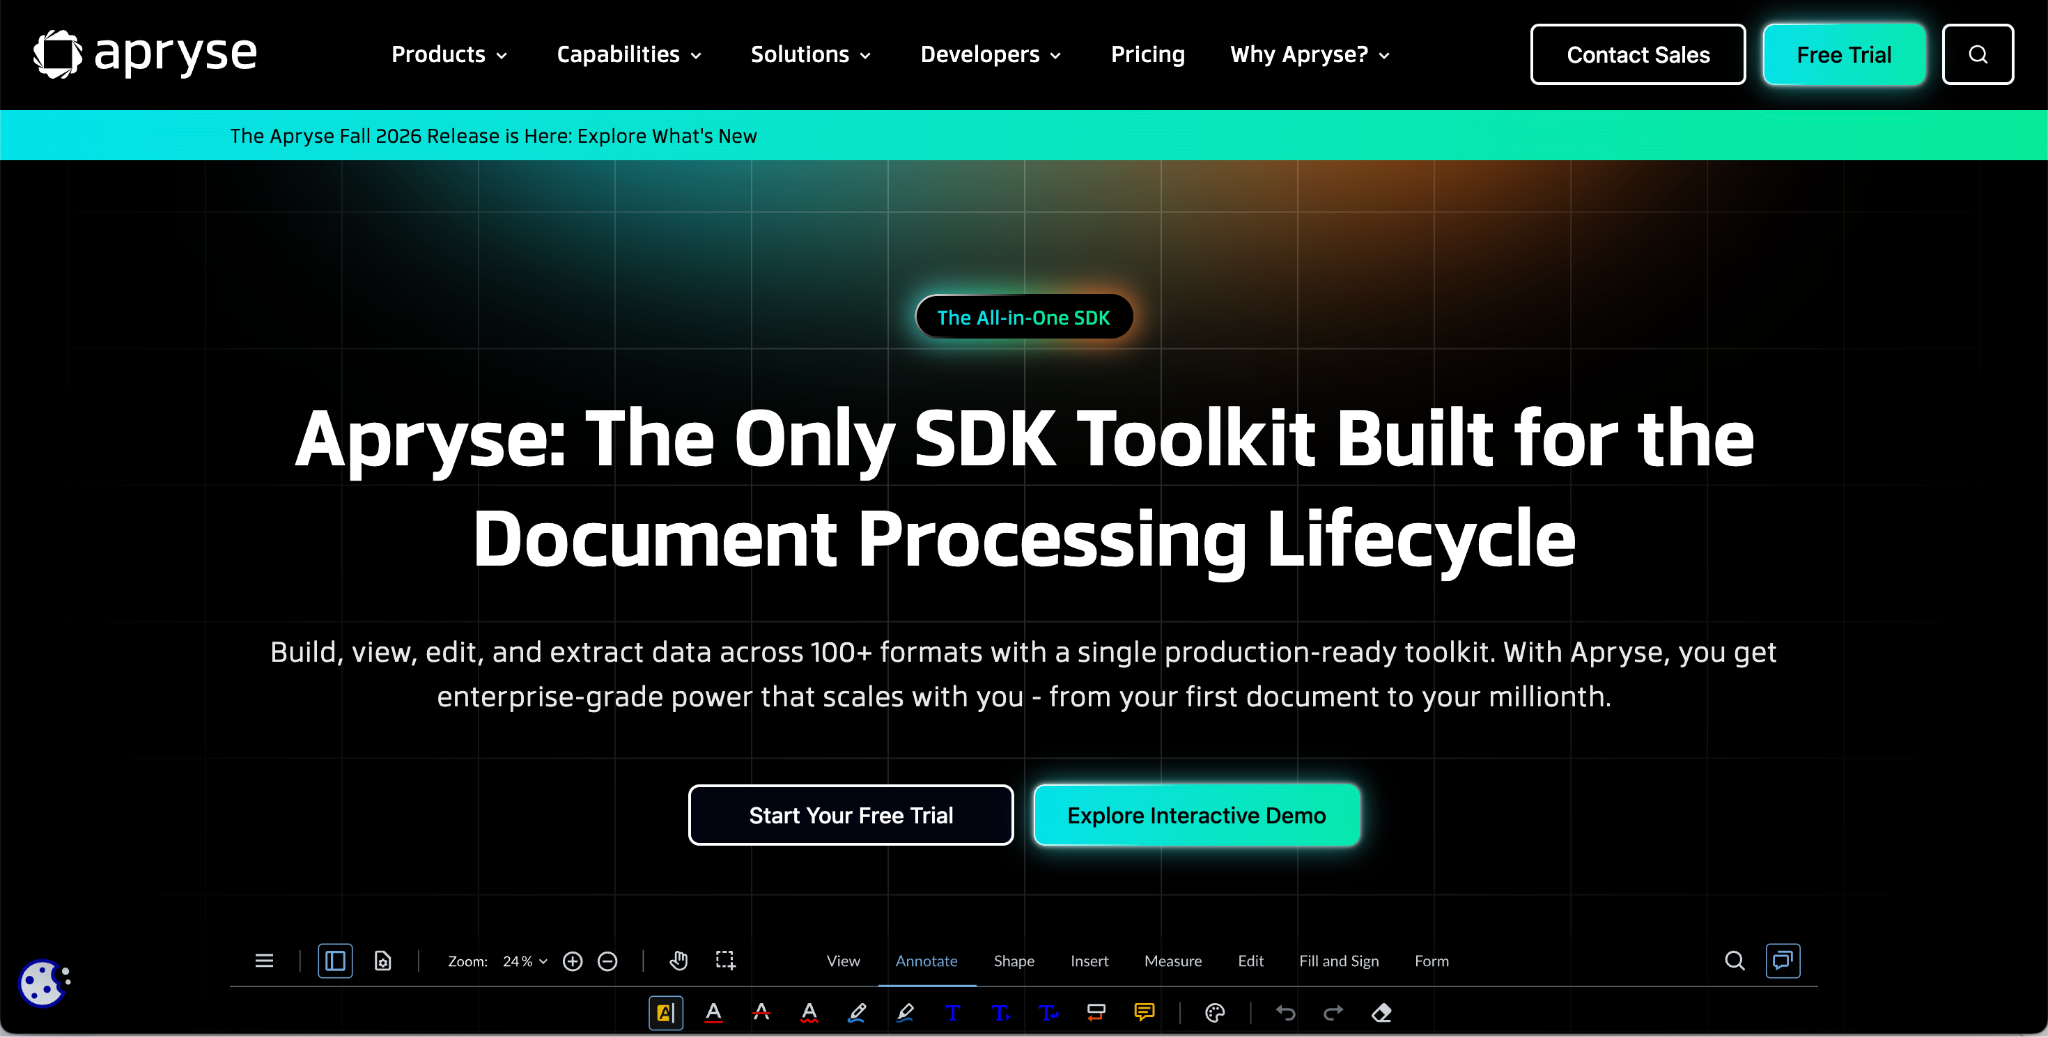Select the Eraser tool
The width and height of the screenshot is (2048, 1037).
(x=1382, y=1013)
